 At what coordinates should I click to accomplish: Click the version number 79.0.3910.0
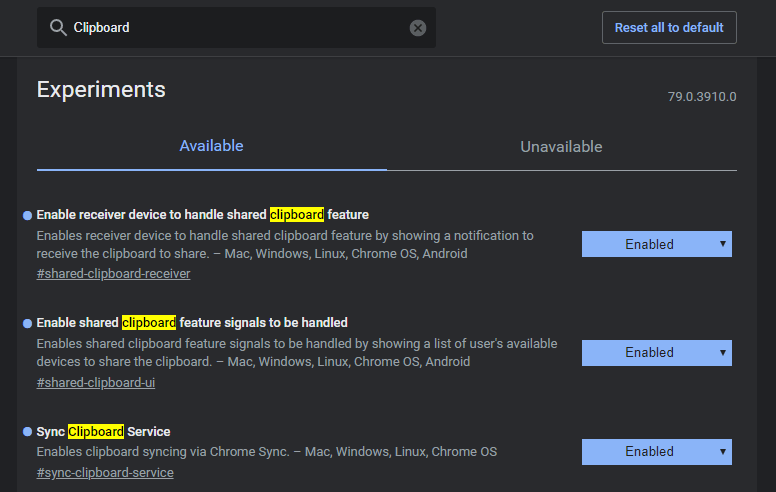[x=702, y=97]
